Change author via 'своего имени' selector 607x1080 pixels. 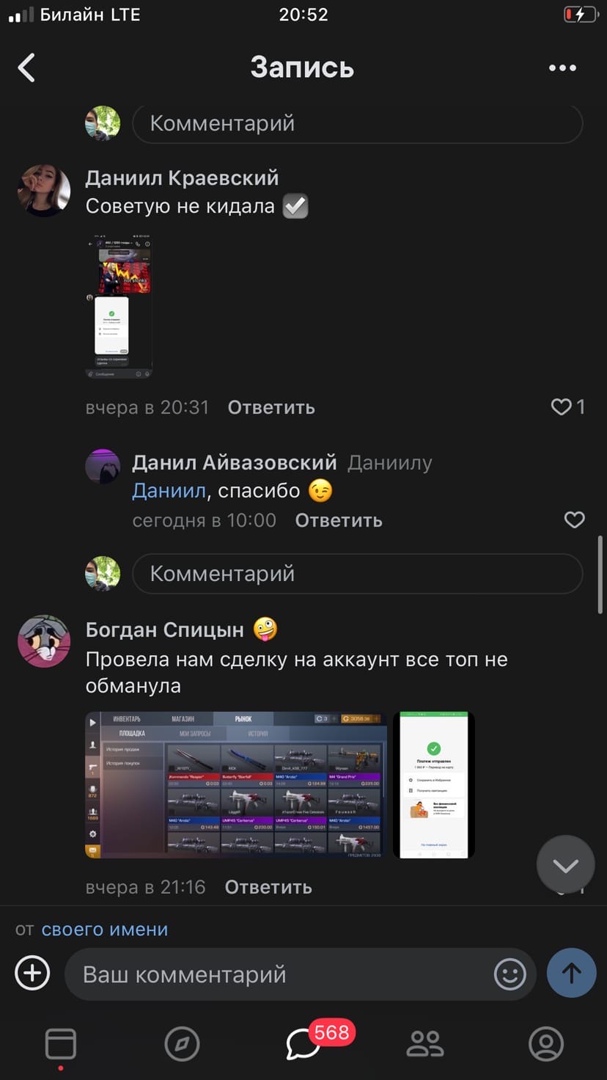[x=105, y=929]
